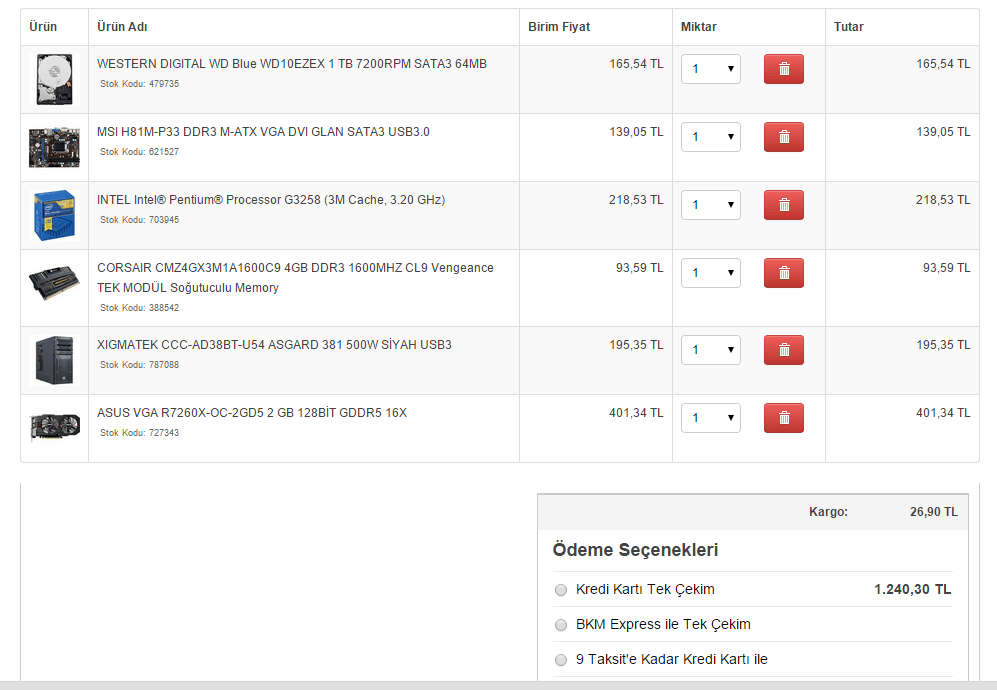Click stock code 621527 text
Viewport: 997px width, 690px height.
point(139,152)
